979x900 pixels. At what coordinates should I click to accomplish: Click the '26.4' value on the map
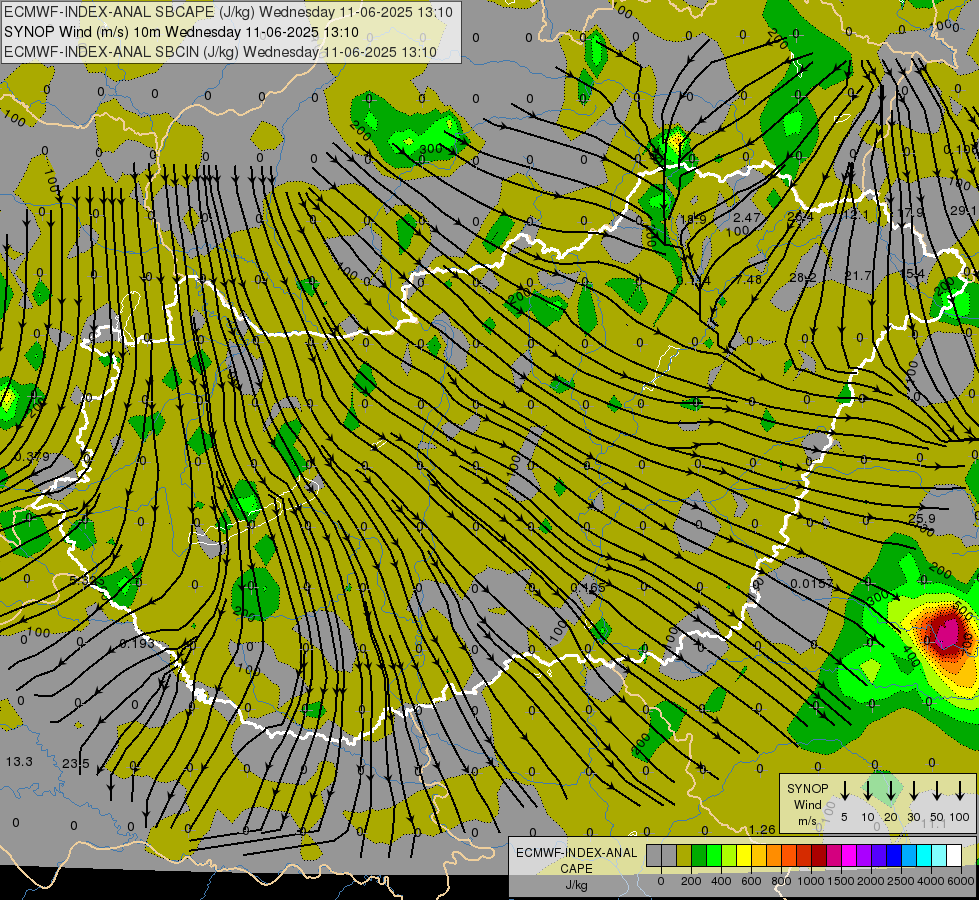(800, 217)
